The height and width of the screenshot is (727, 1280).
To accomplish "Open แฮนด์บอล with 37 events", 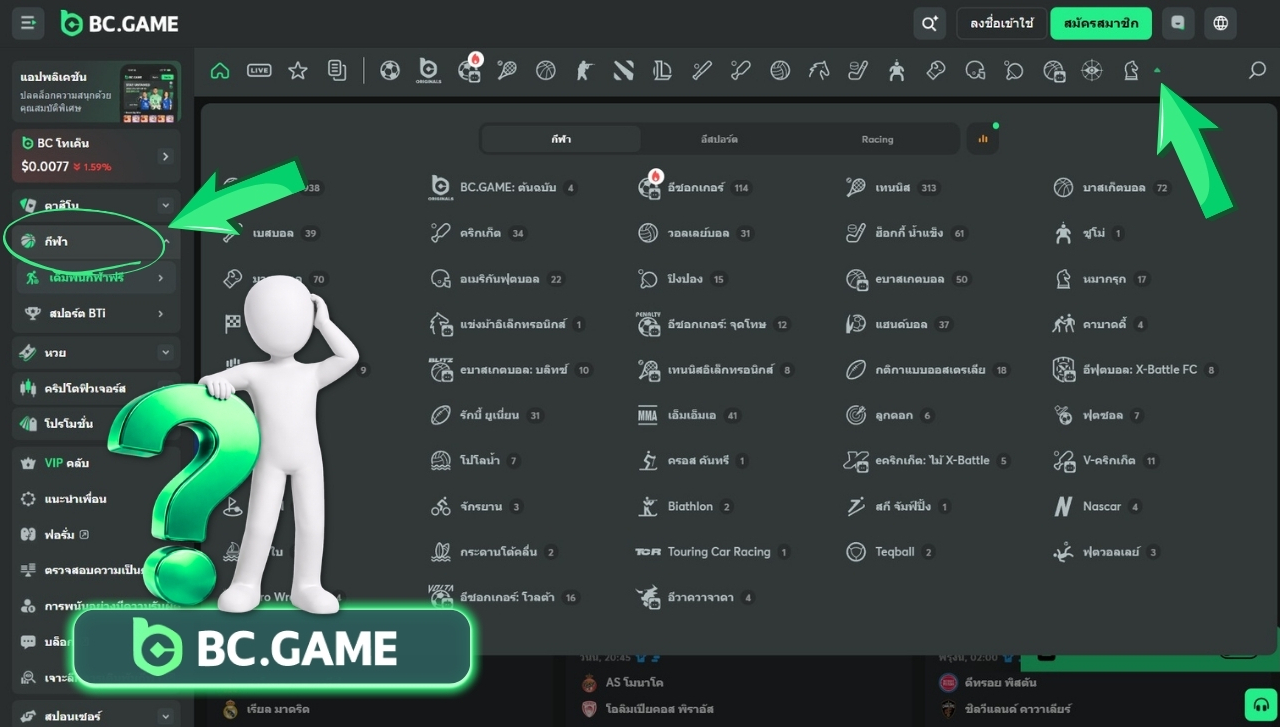I will pos(899,324).
